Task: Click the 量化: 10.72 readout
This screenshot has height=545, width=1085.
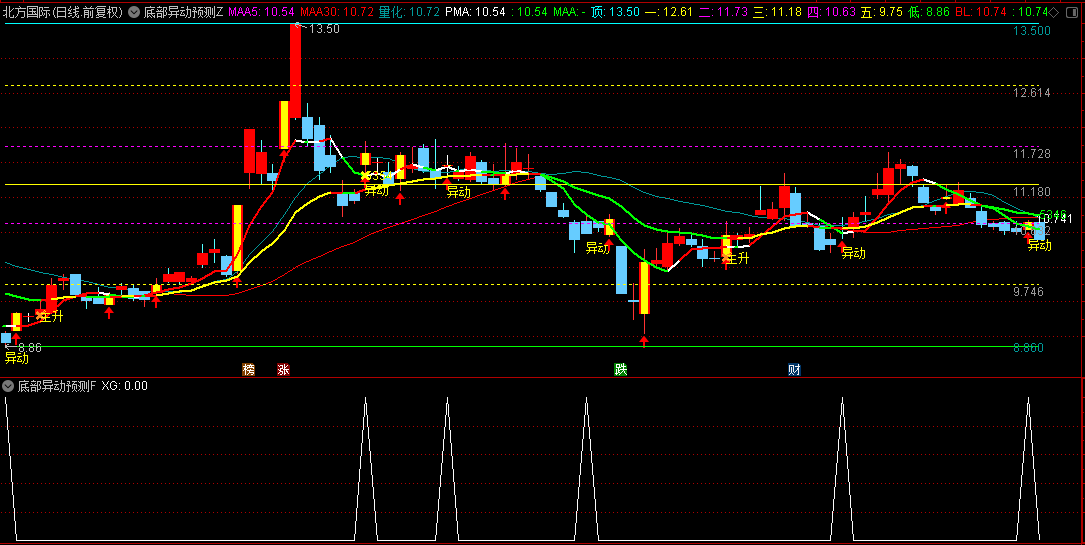Action: (x=410, y=12)
